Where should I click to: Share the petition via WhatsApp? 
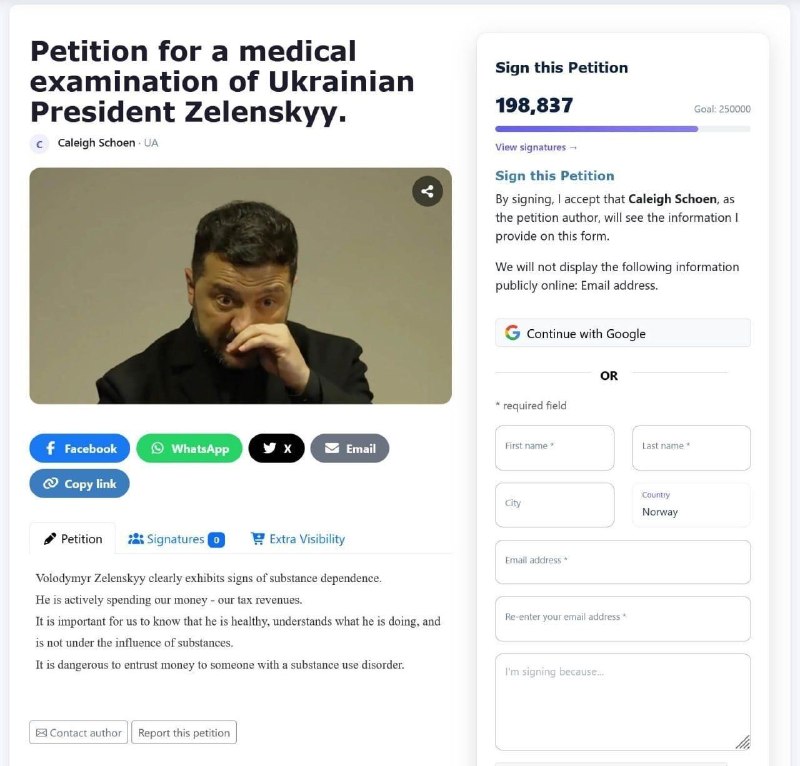point(189,448)
